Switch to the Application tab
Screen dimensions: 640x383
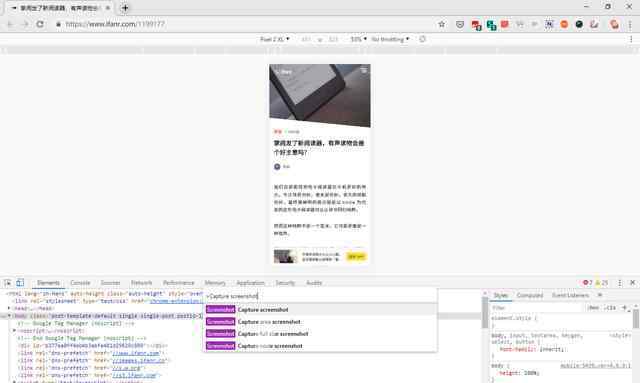(x=250, y=283)
